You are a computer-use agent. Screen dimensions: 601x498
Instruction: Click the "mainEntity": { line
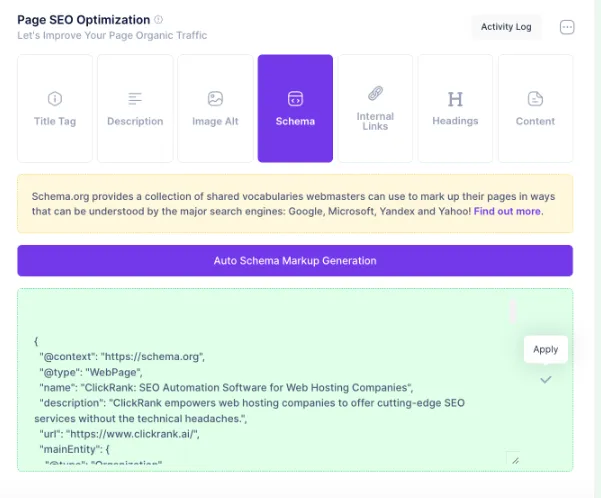75,449
